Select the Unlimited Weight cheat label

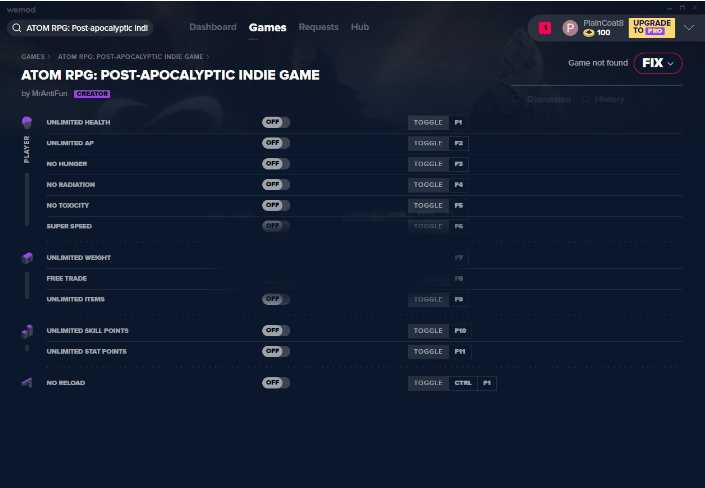[x=79, y=258]
